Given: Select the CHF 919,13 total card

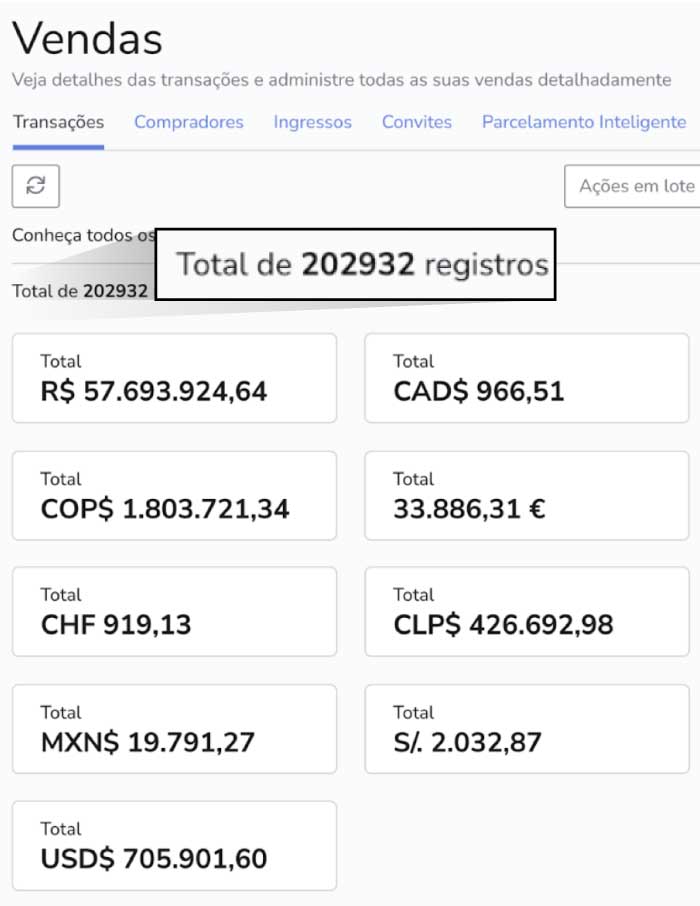Looking at the screenshot, I should [x=174, y=612].
